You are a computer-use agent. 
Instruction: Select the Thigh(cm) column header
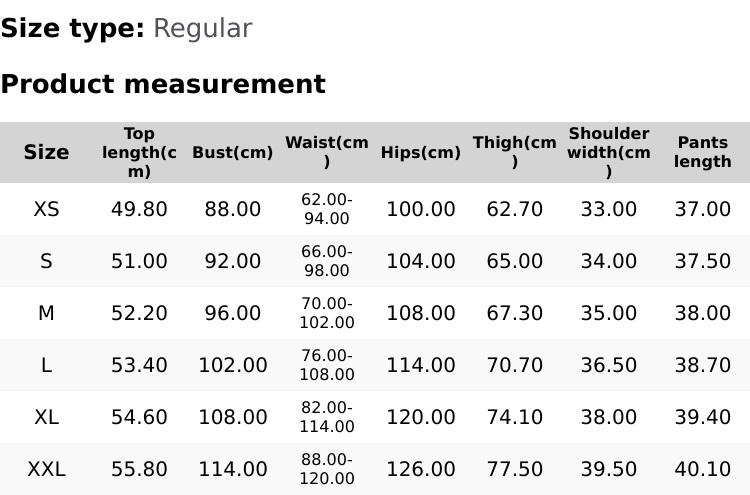(x=515, y=152)
